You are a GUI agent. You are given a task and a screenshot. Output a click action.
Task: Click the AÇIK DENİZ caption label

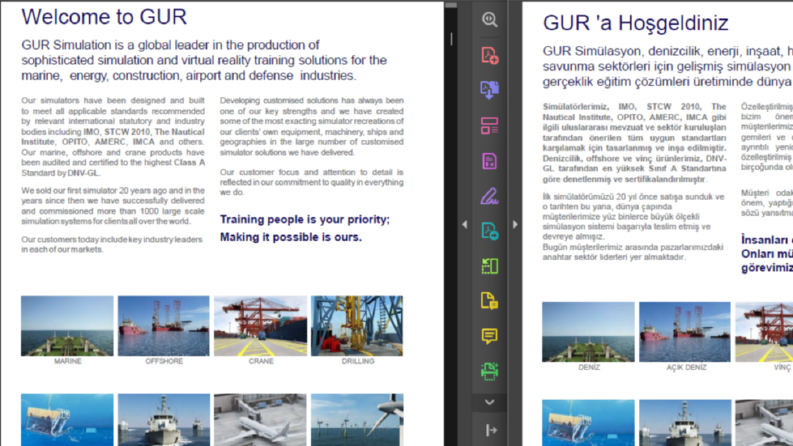686,367
